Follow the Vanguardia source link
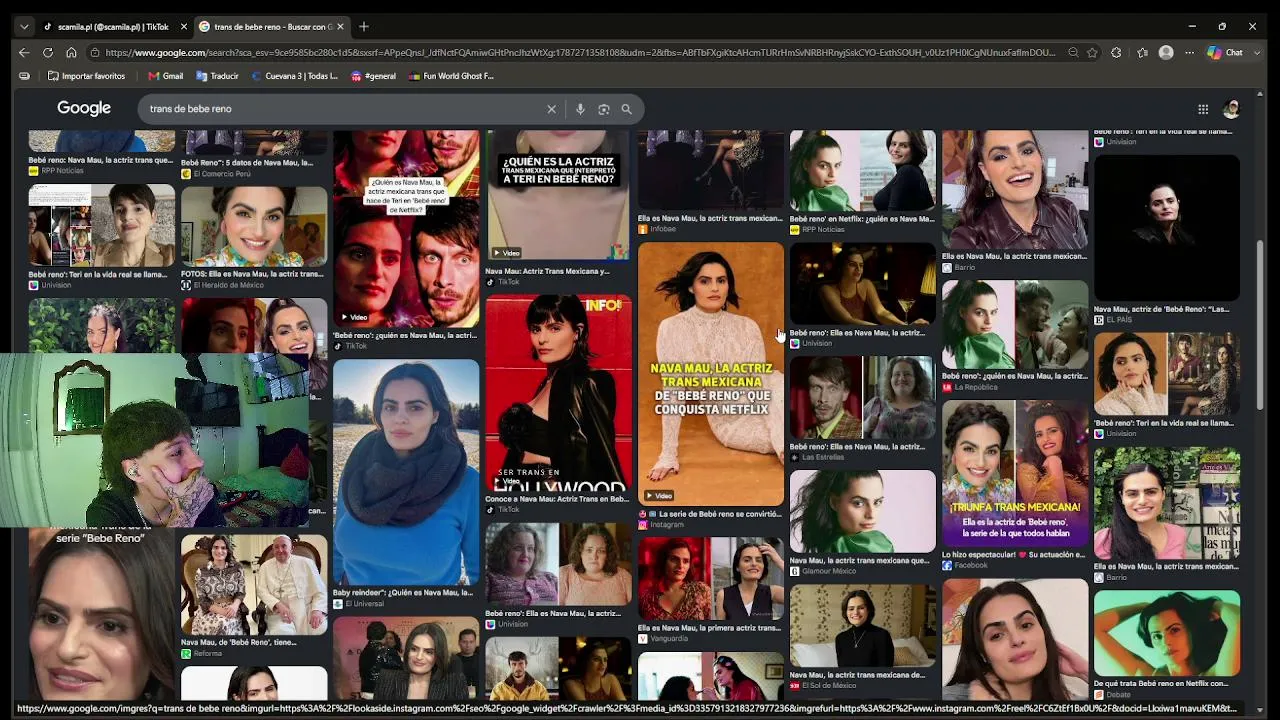This screenshot has height=720, width=1280. 669,638
